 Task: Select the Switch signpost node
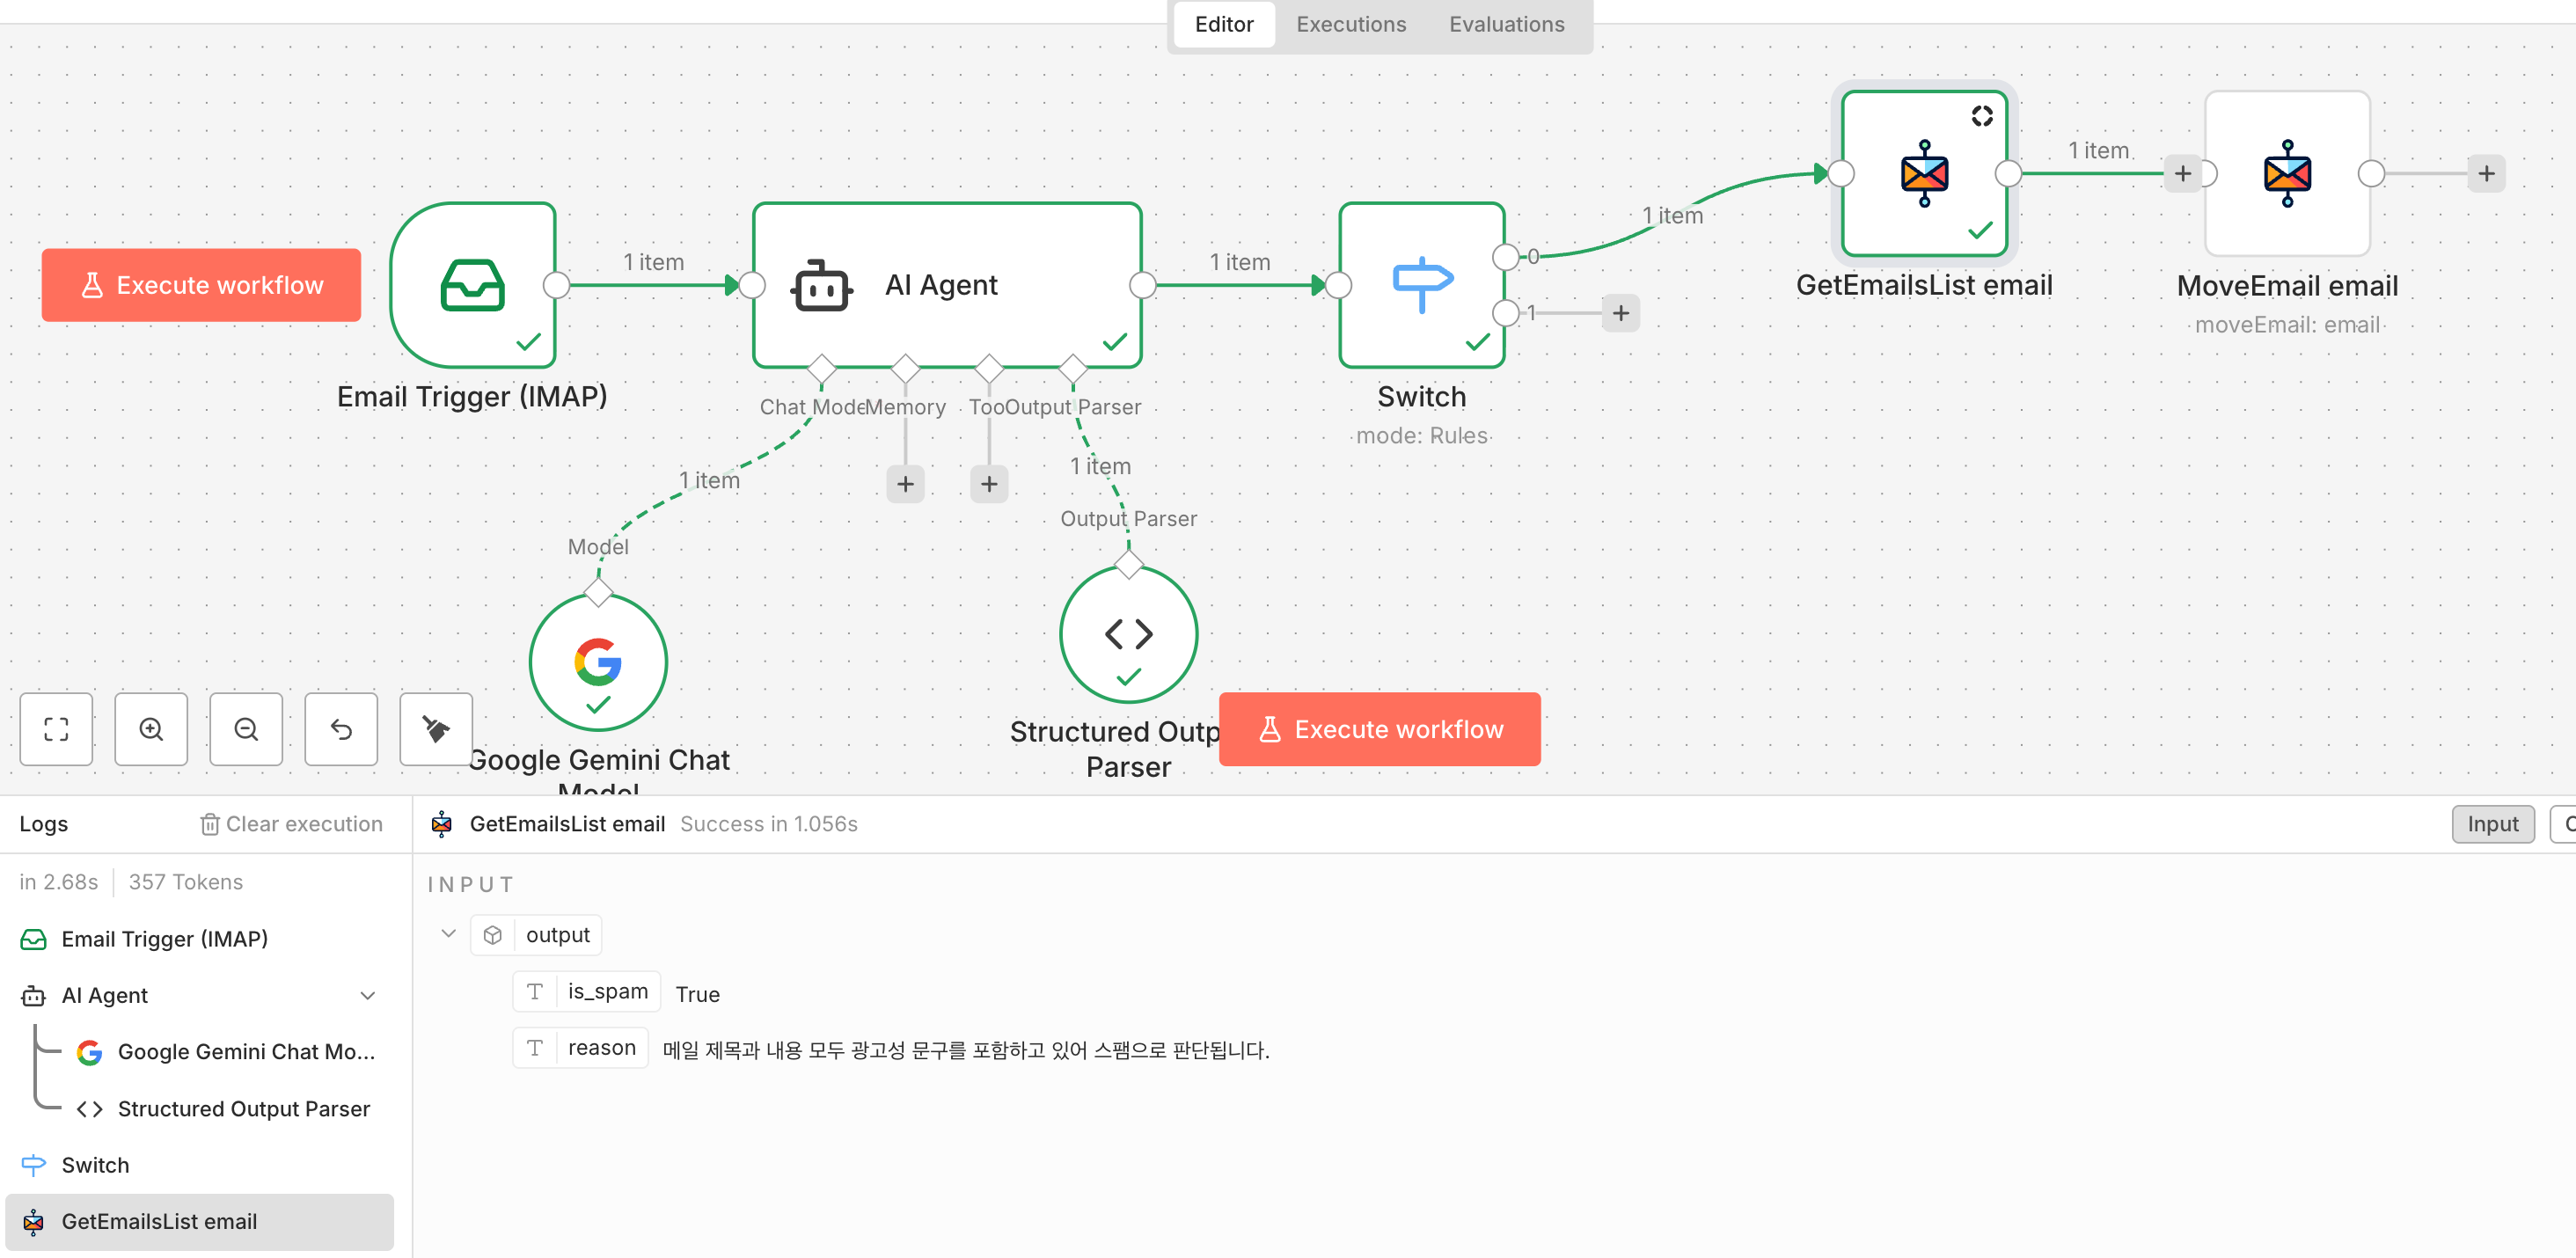pyautogui.click(x=1421, y=285)
